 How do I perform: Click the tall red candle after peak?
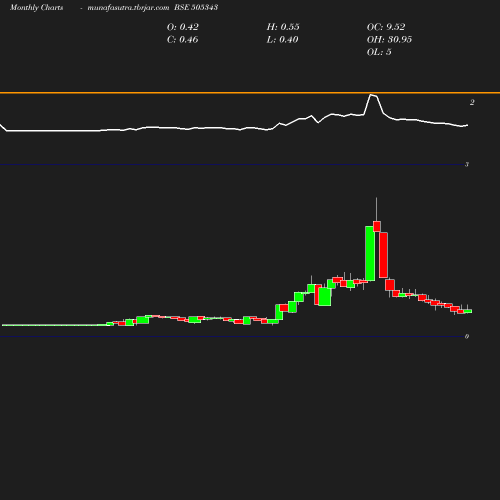pos(383,255)
